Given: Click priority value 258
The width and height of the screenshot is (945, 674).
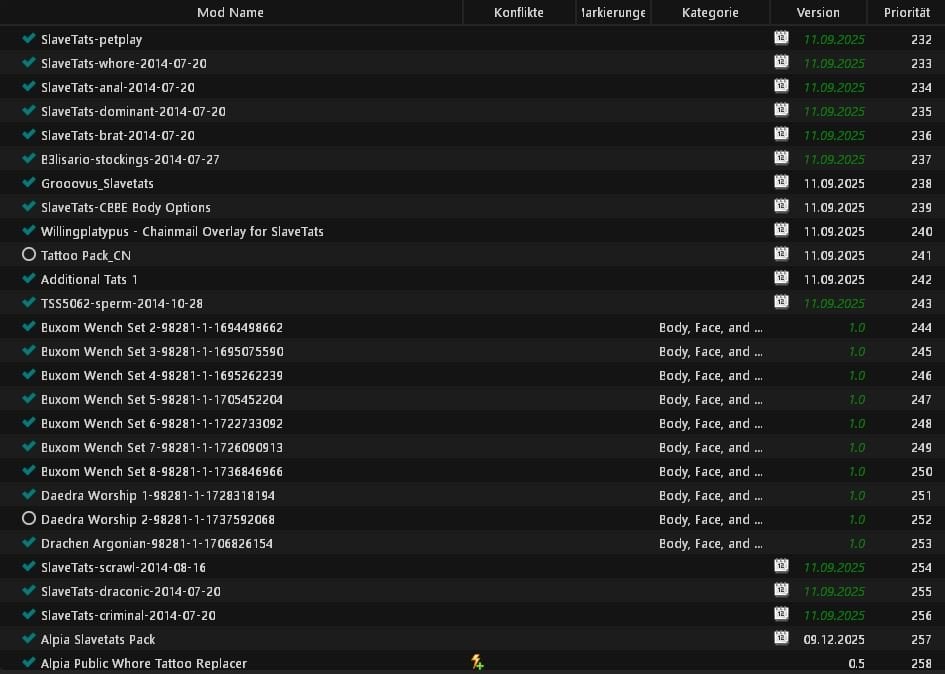Looking at the screenshot, I should 921,664.
